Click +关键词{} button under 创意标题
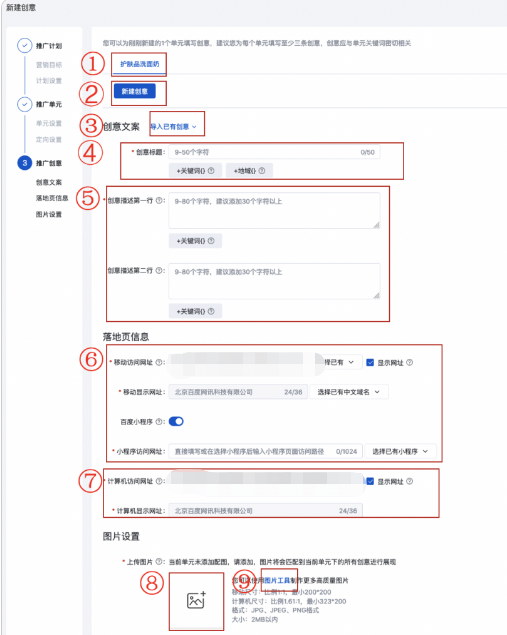This screenshot has height=635, width=507. pyautogui.click(x=195, y=171)
